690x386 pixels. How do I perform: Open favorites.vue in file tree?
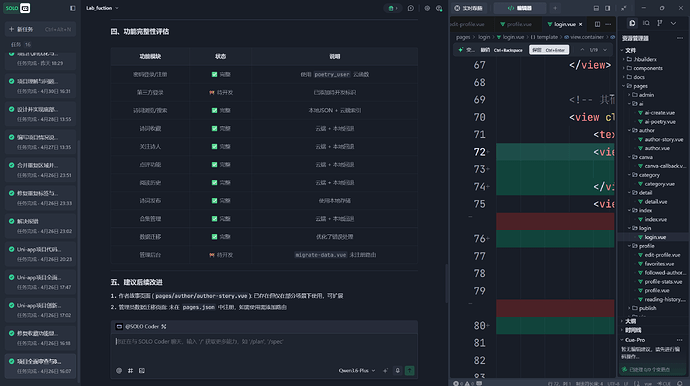coord(659,264)
